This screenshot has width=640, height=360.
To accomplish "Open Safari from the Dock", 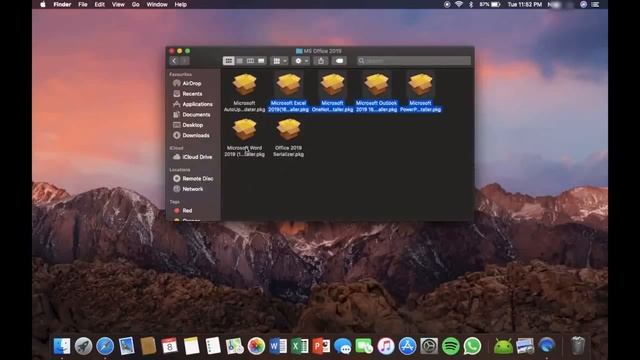I will click(x=105, y=346).
